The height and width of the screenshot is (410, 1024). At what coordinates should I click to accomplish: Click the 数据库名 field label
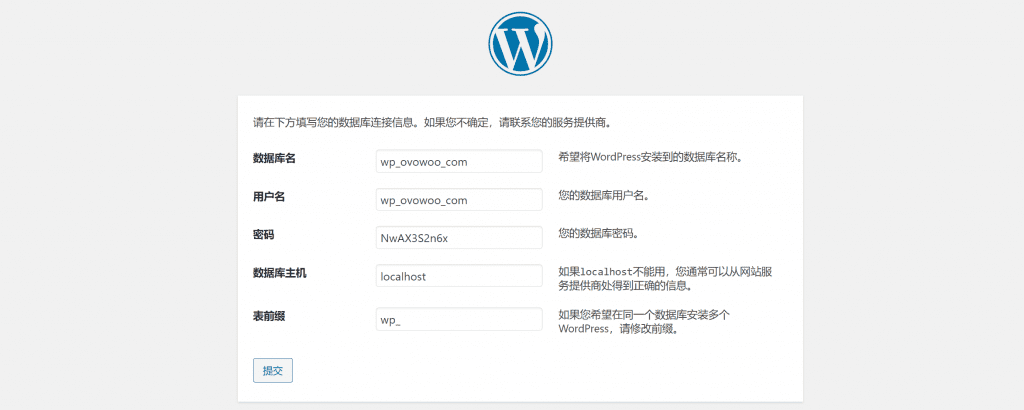click(x=274, y=159)
